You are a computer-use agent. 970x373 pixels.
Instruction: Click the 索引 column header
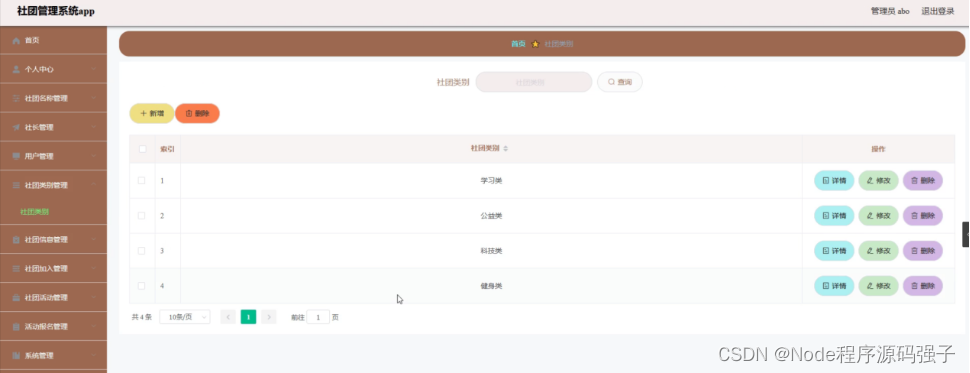[x=167, y=149]
